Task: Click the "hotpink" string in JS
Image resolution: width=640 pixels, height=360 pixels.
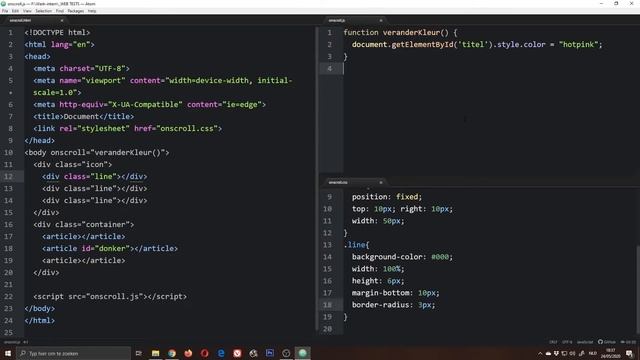Action: [x=578, y=44]
